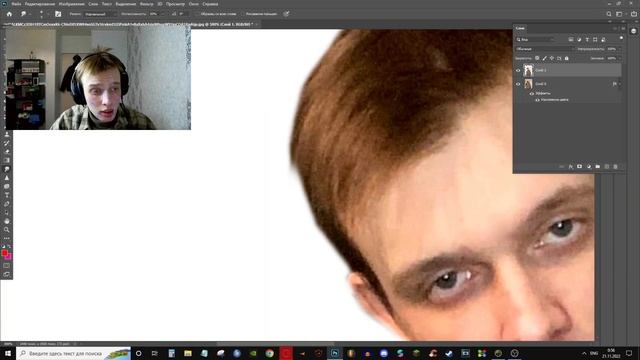
Task: Select the second layer thumbnail
Action: 529,84
